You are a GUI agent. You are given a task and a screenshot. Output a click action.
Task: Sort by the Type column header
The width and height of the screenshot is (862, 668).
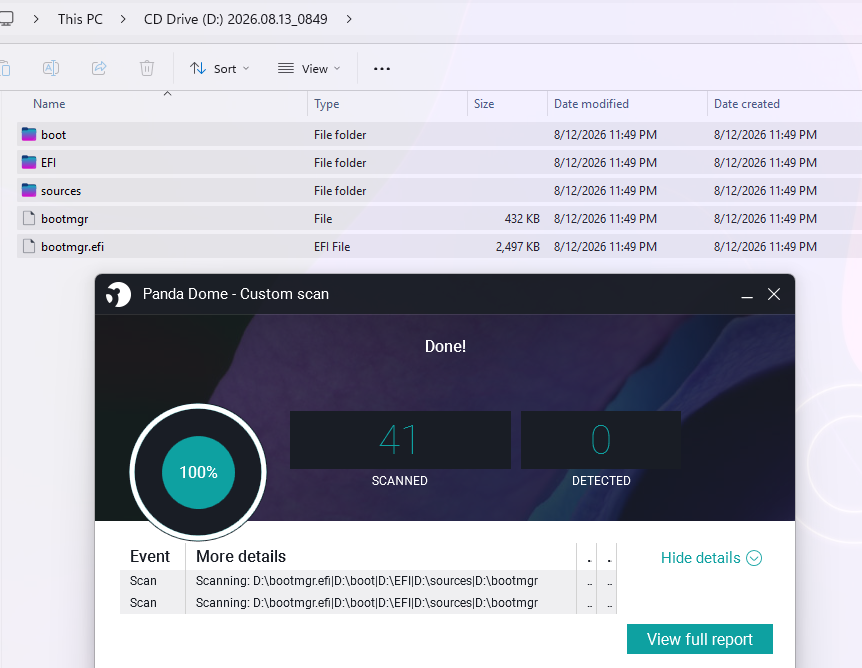[327, 104]
